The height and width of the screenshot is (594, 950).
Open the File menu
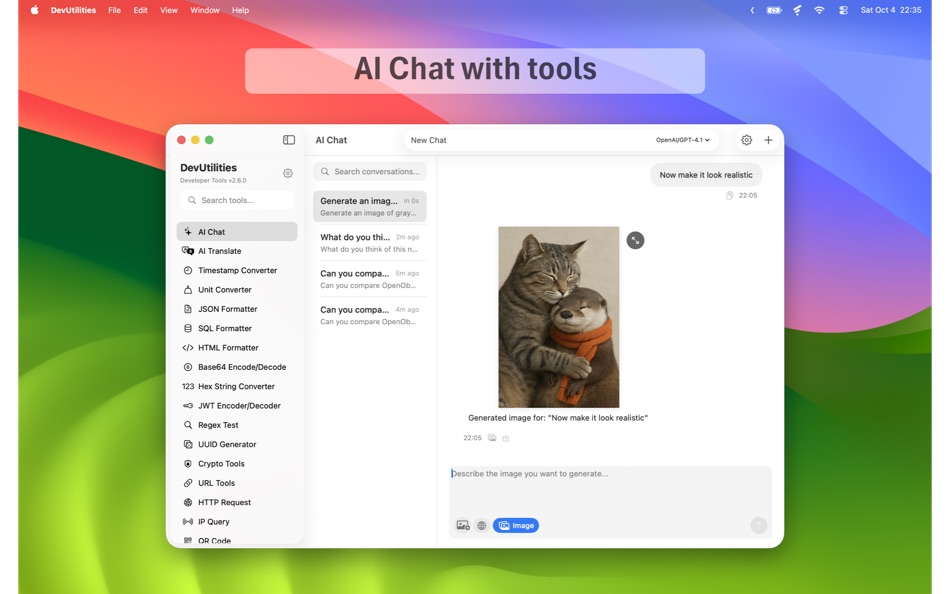pos(115,10)
